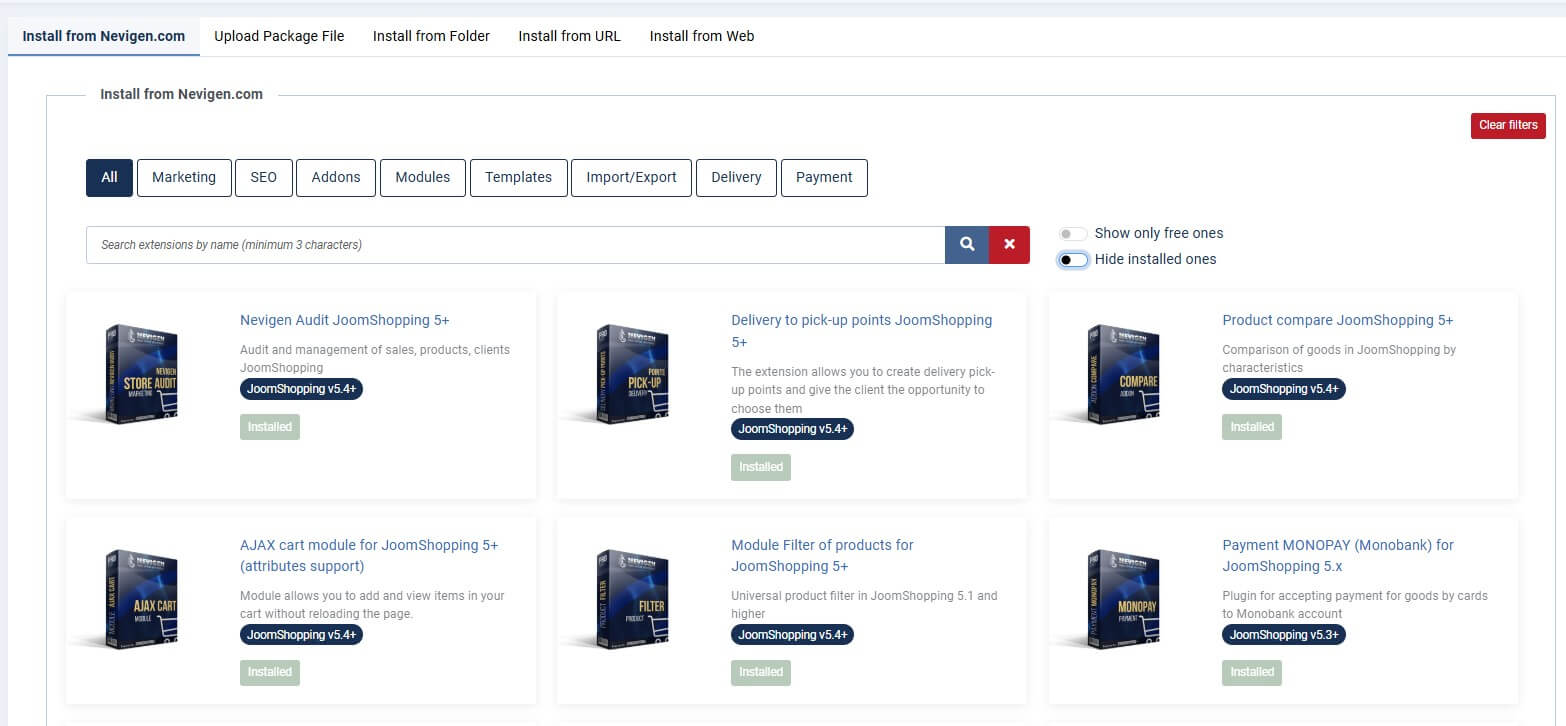The height and width of the screenshot is (726, 1566).
Task: Open the Install from Web tab
Action: click(701, 35)
